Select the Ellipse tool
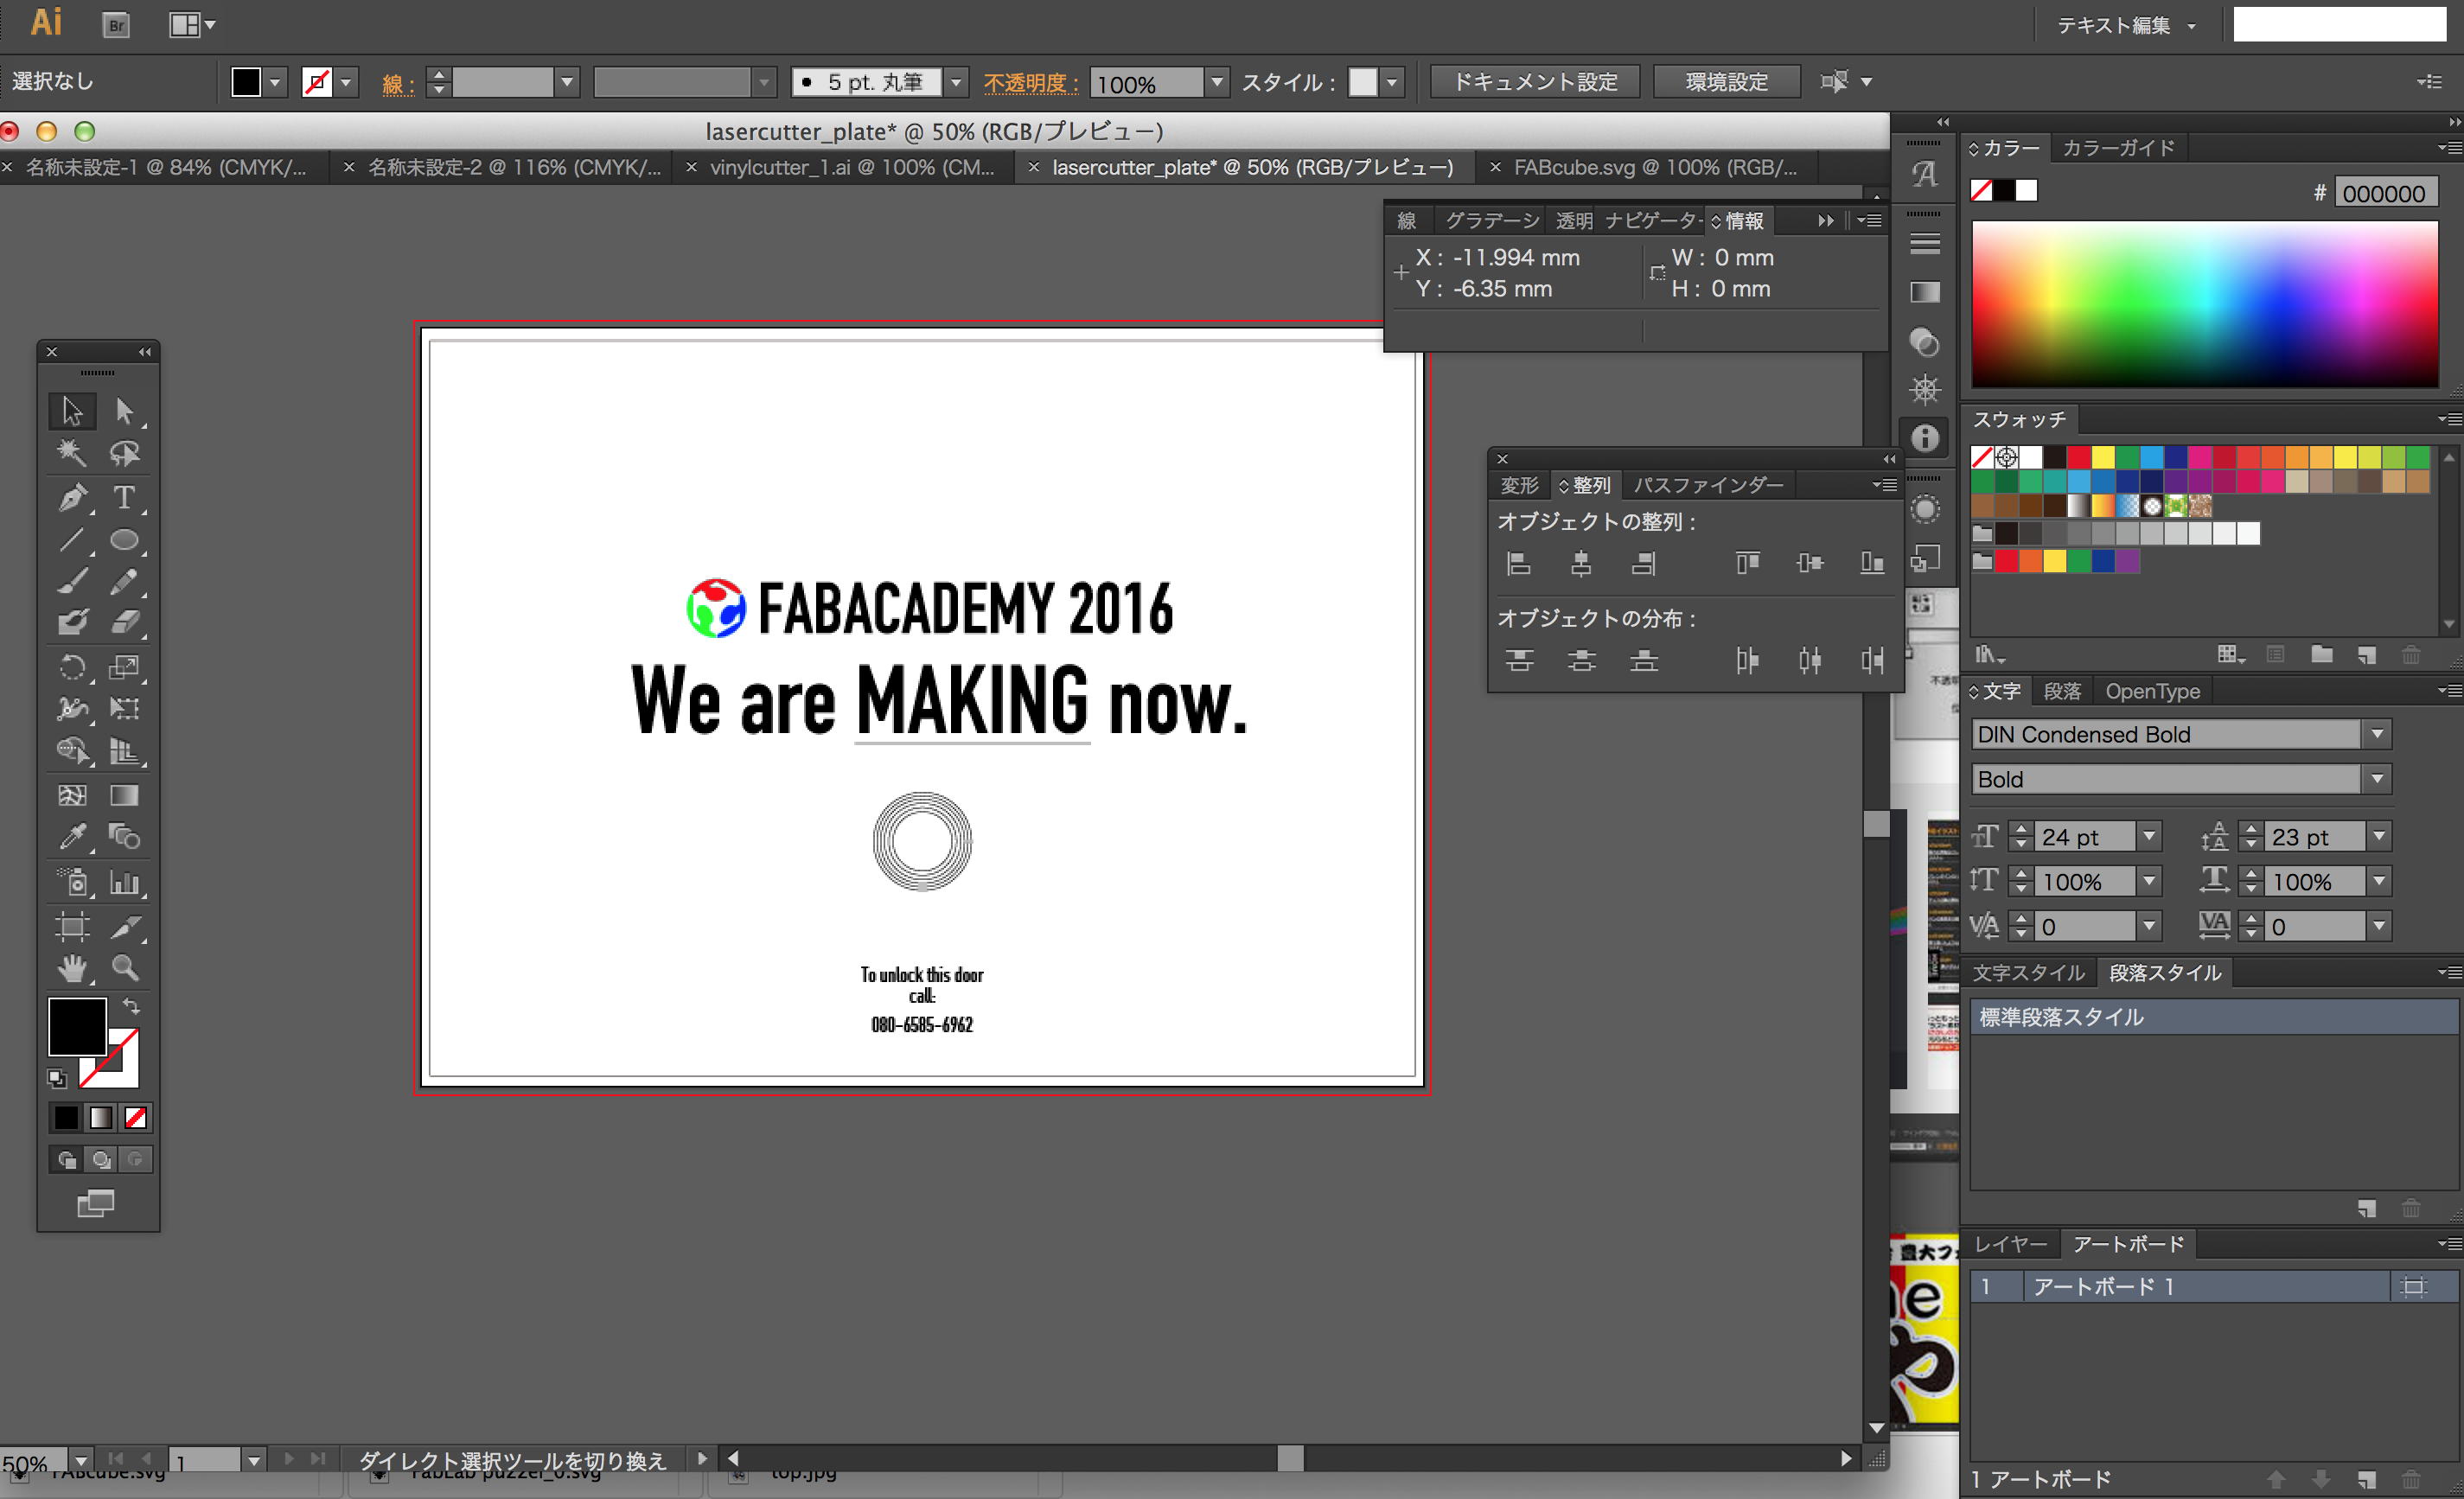Image resolution: width=2464 pixels, height=1499 pixels. pyautogui.click(x=124, y=540)
